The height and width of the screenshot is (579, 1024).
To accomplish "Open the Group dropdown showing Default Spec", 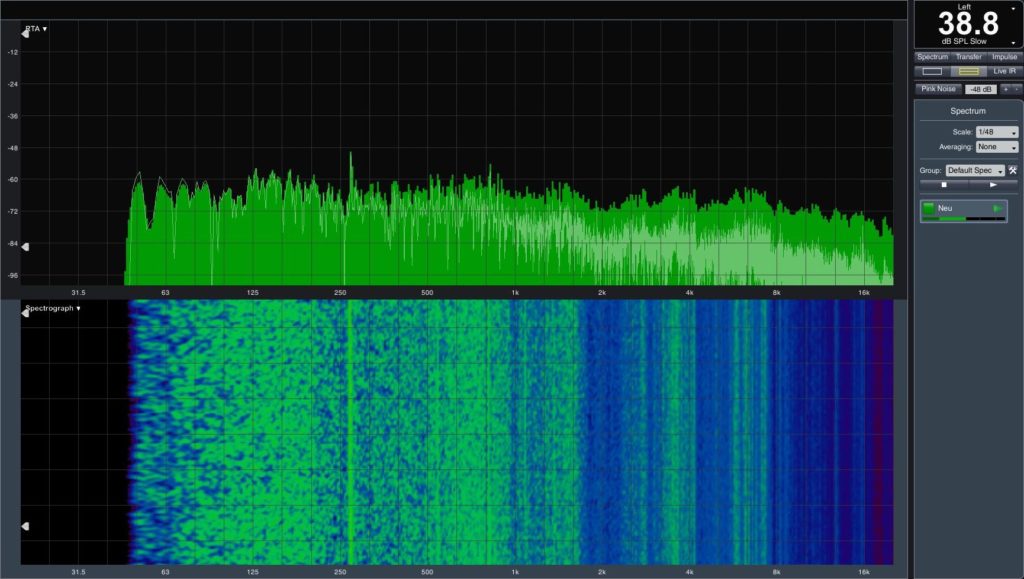I will pyautogui.click(x=975, y=170).
